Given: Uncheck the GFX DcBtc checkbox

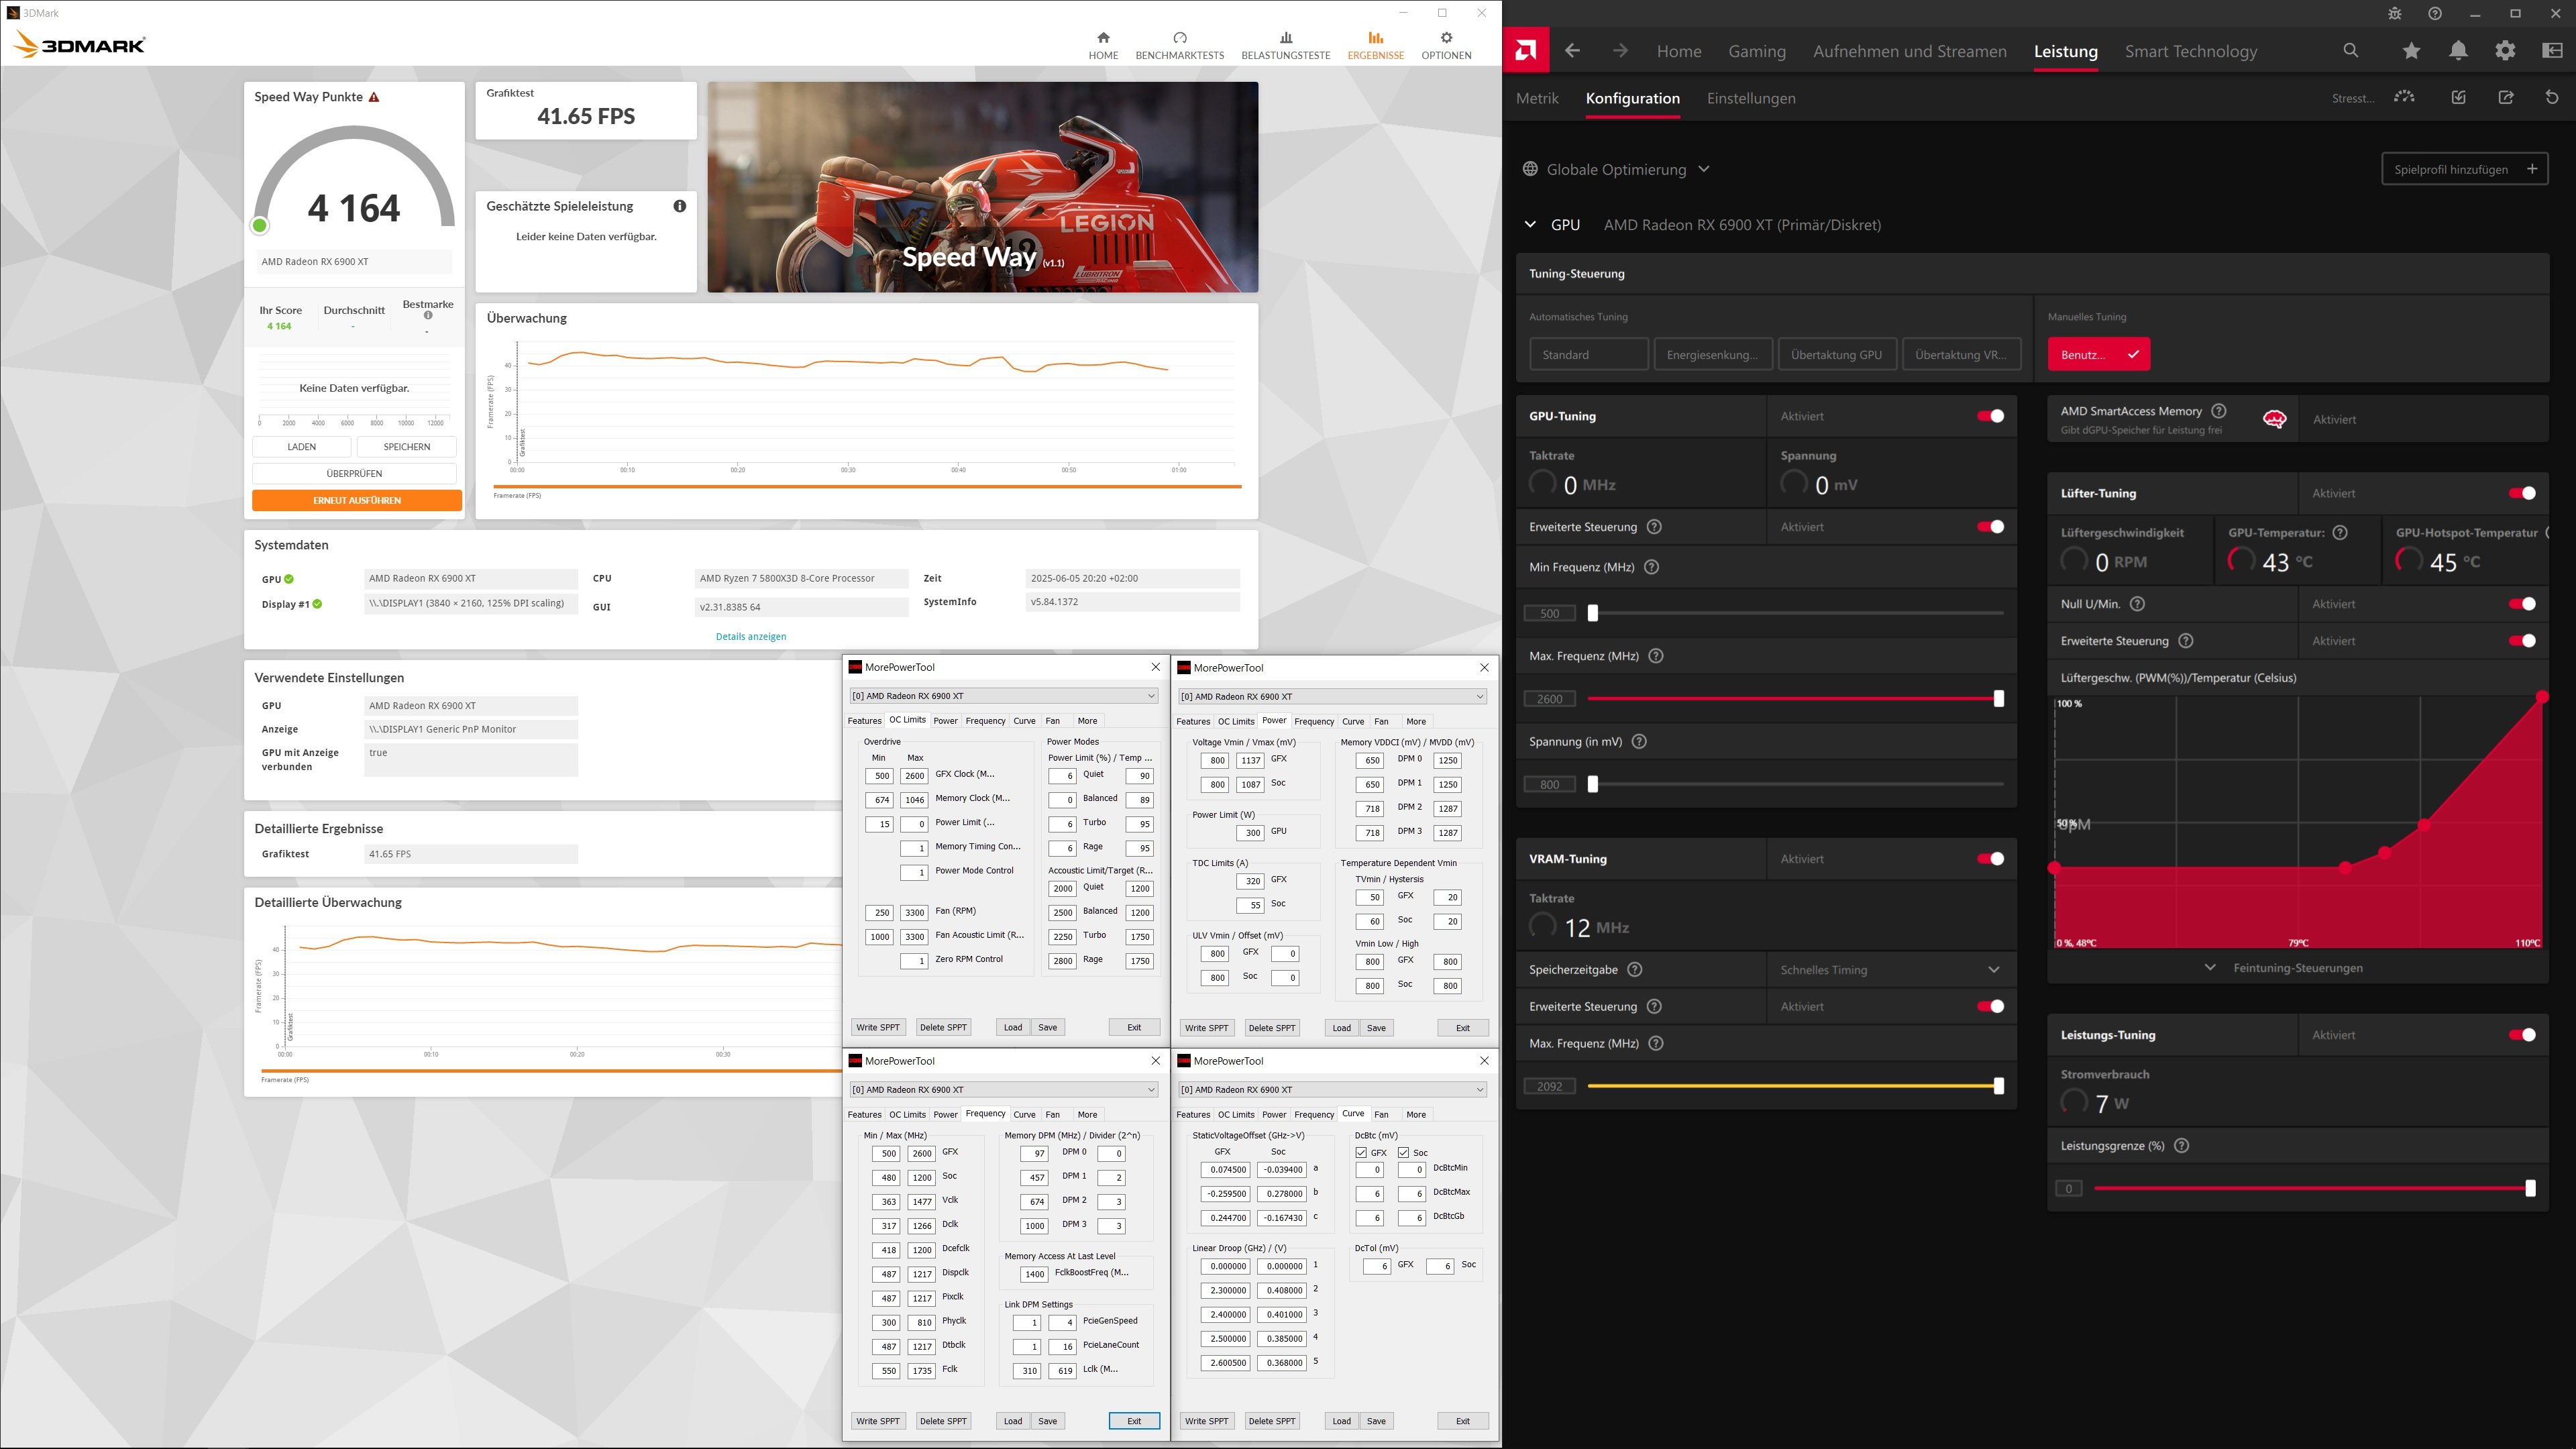Looking at the screenshot, I should pyautogui.click(x=1361, y=1153).
